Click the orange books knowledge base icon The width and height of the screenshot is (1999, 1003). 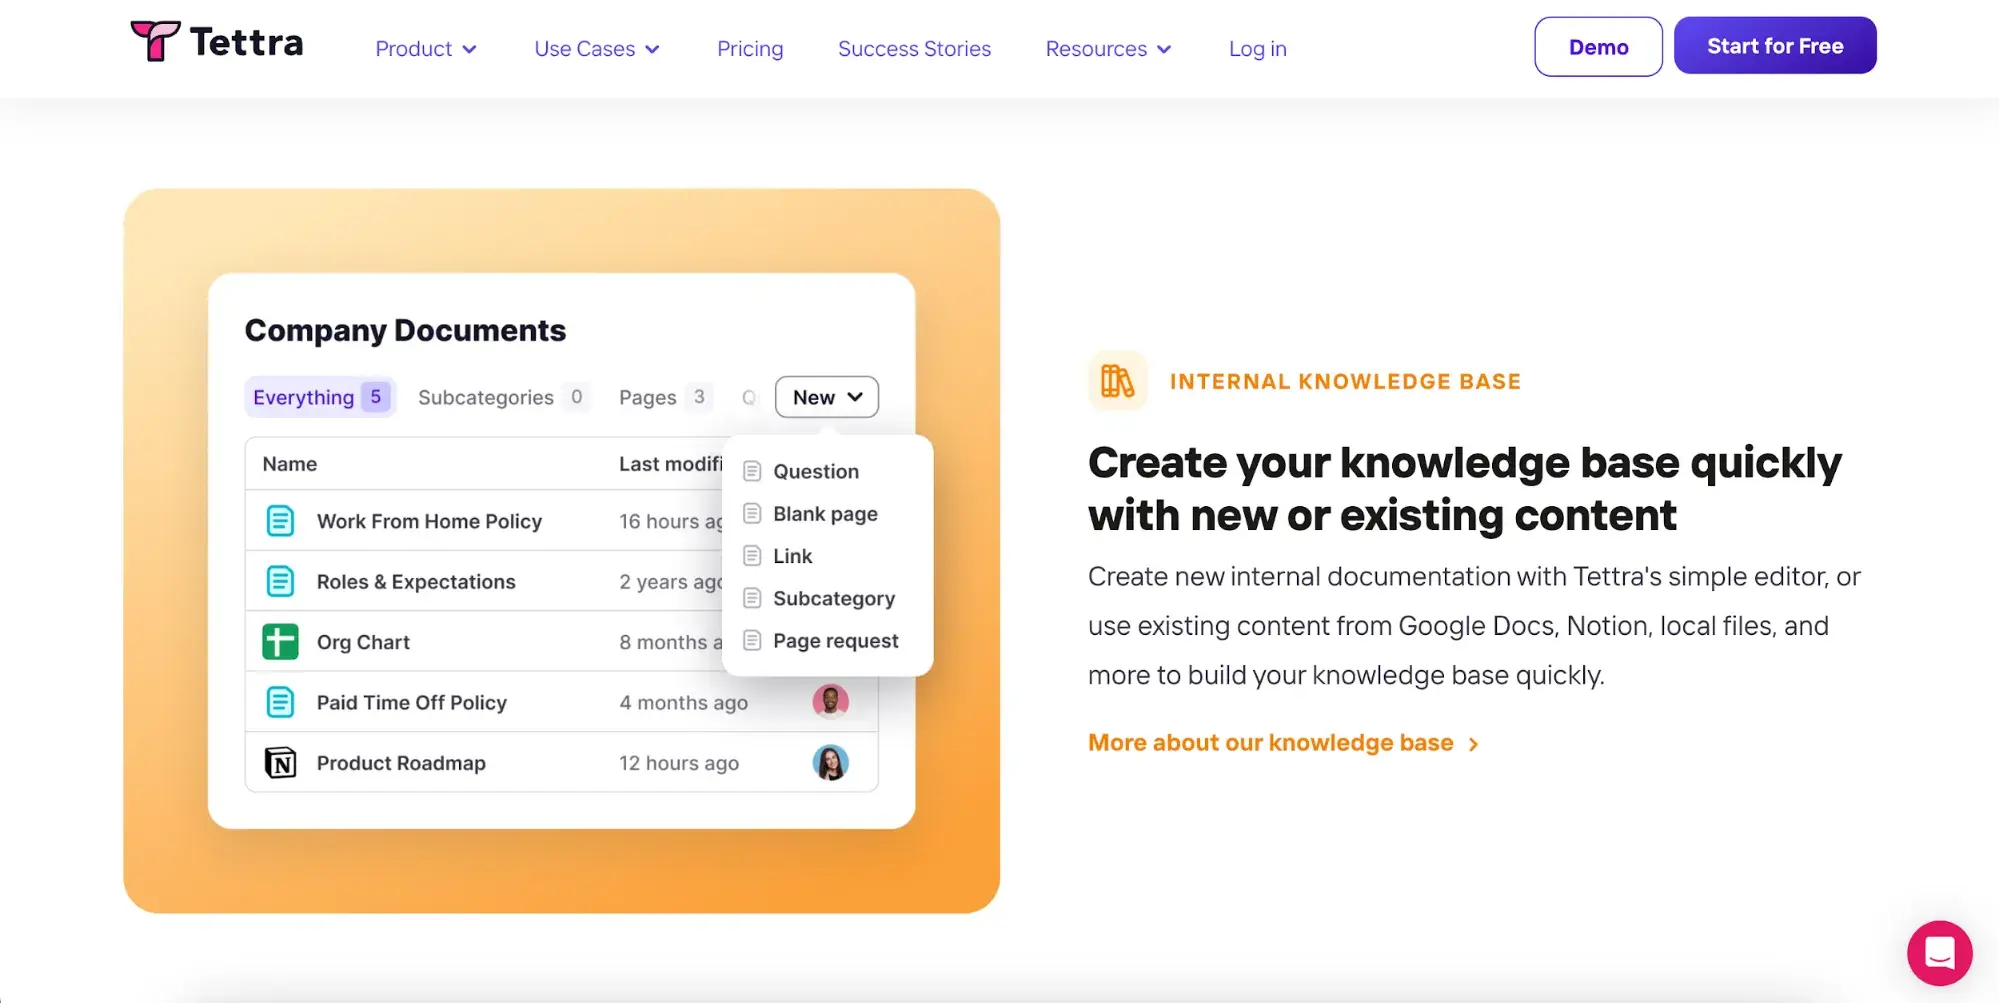1116,381
